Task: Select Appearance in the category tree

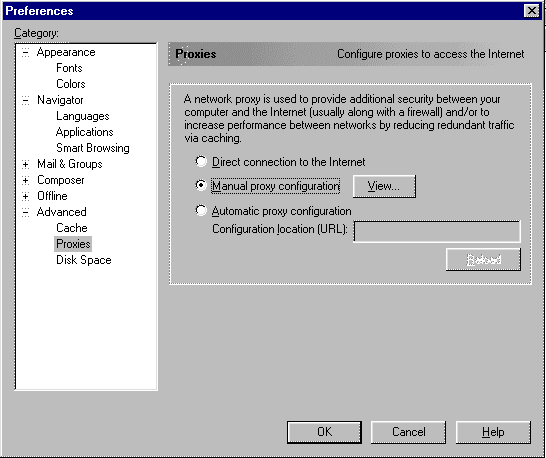Action: [x=66, y=52]
